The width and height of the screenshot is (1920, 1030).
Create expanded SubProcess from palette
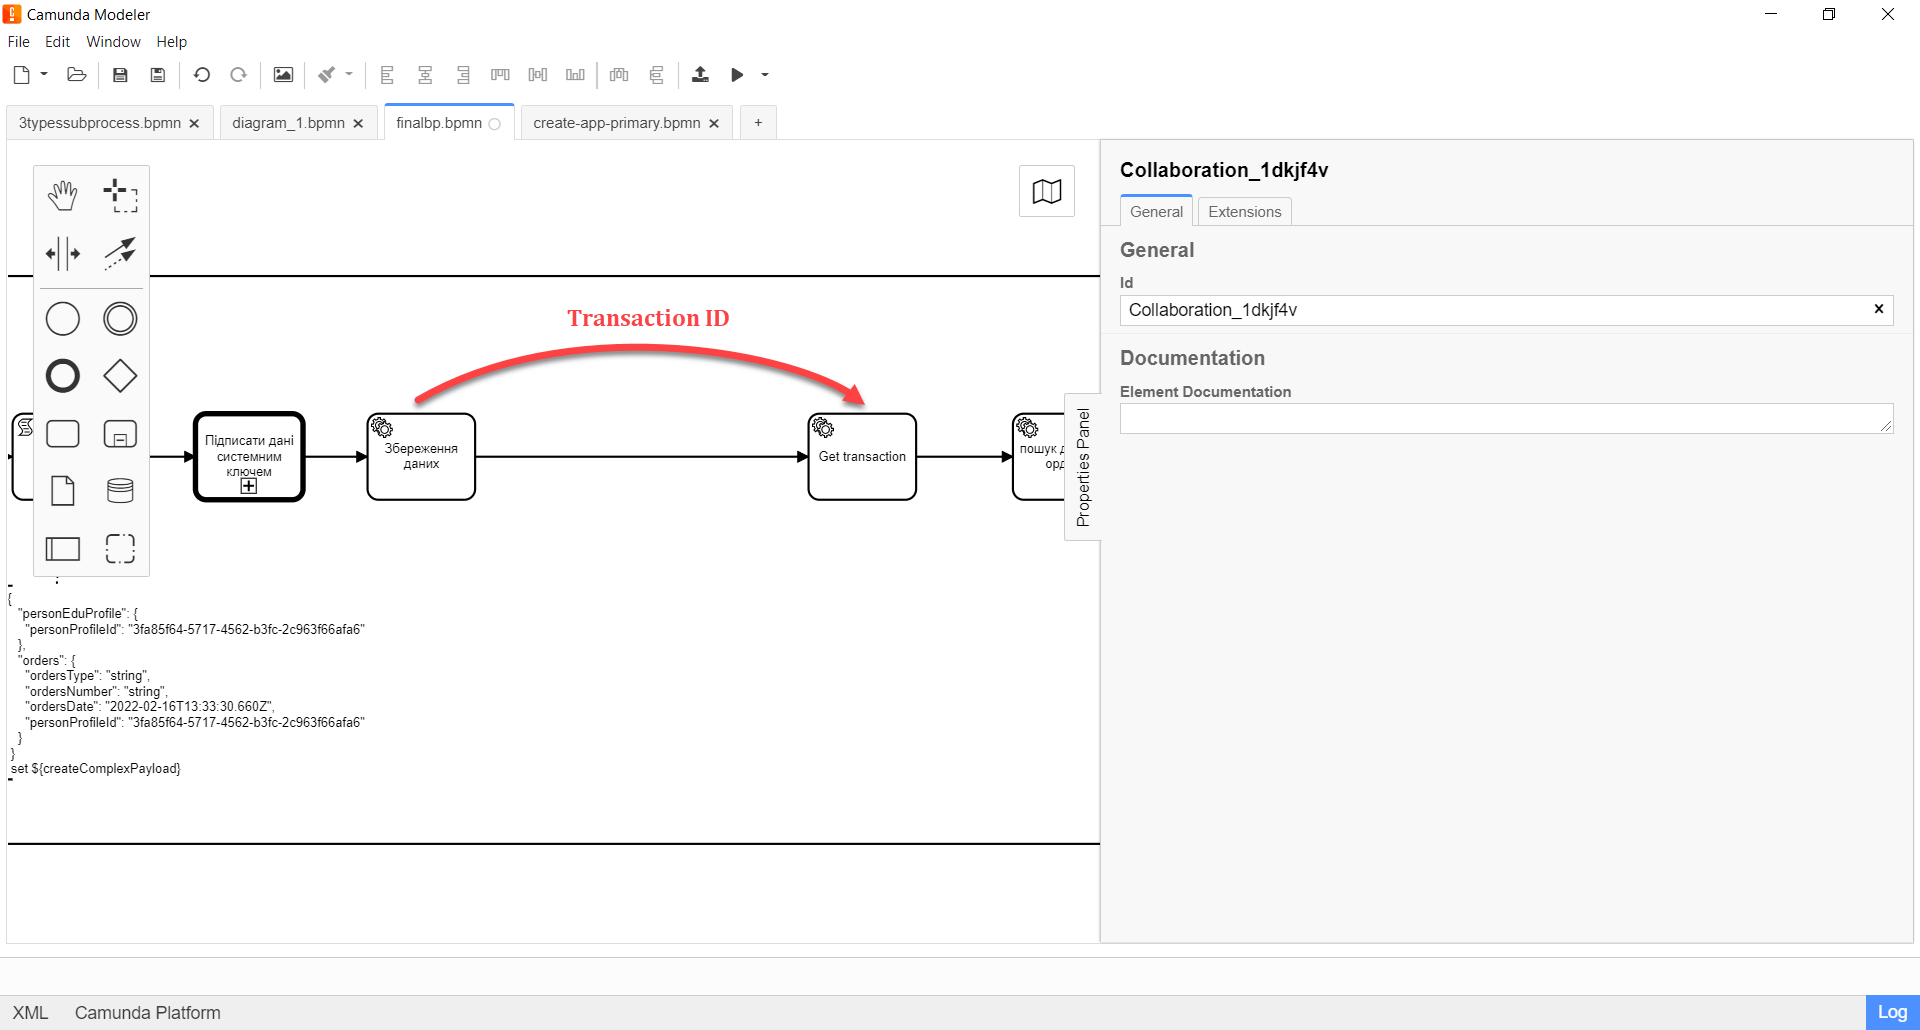coord(120,434)
